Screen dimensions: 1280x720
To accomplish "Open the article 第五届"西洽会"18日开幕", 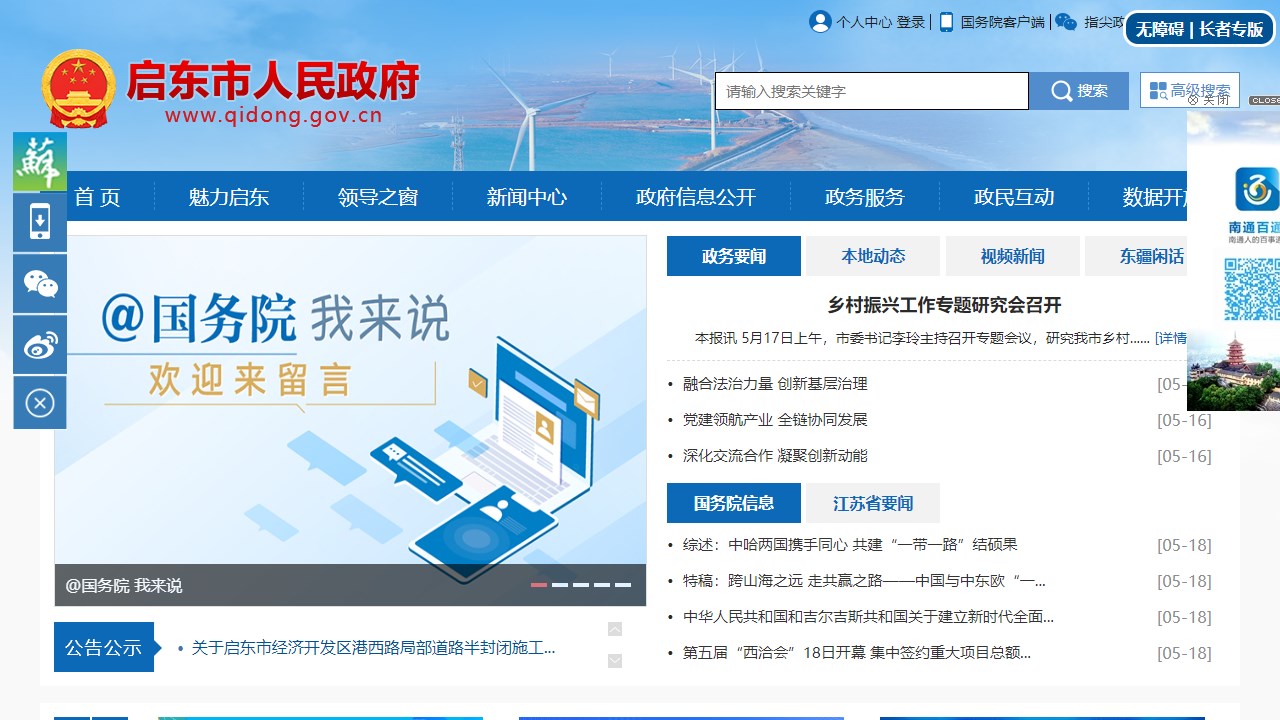I will pyautogui.click(x=857, y=653).
